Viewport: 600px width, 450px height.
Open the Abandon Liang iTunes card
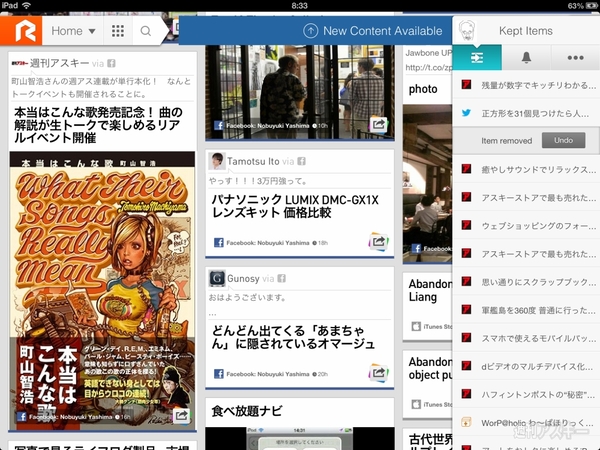427,306
